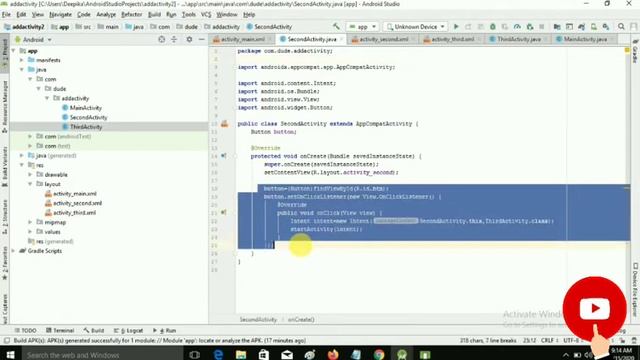Screen dimensions: 640x360
Task: Click the class gutter icon beside SecondActivity declaration
Action: (224, 124)
